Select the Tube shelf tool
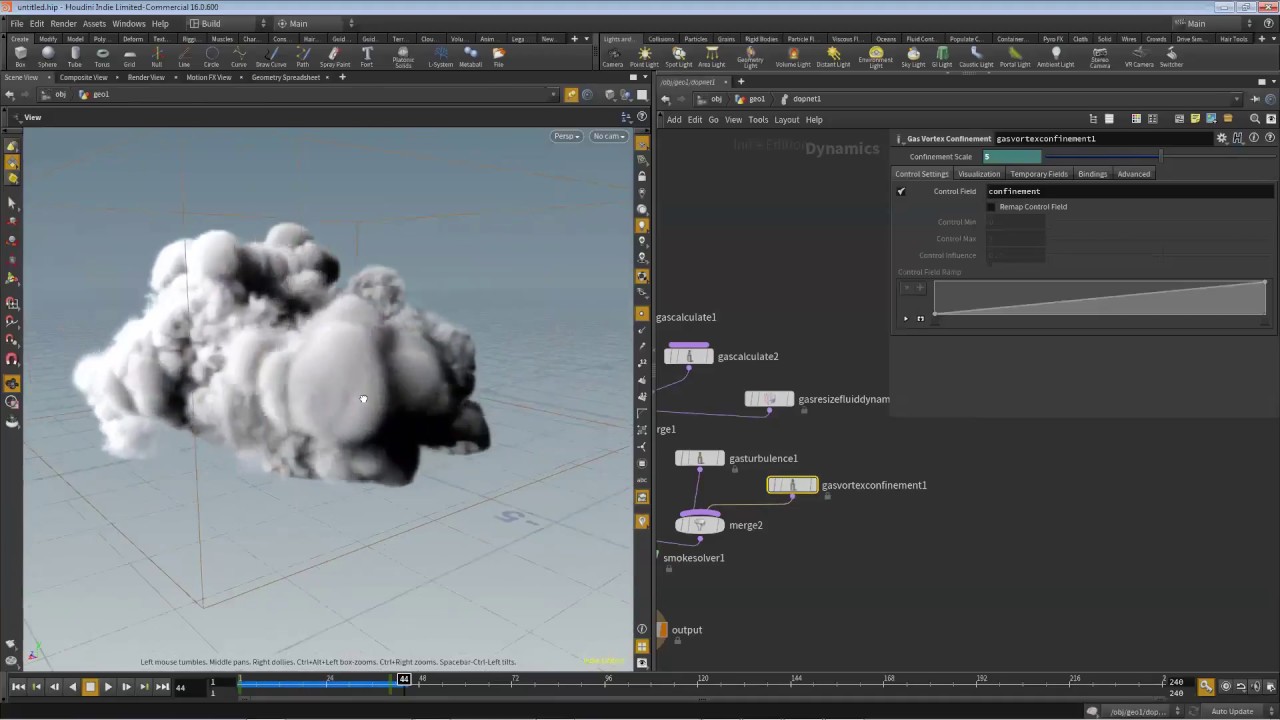This screenshot has height=720, width=1280. point(75,56)
